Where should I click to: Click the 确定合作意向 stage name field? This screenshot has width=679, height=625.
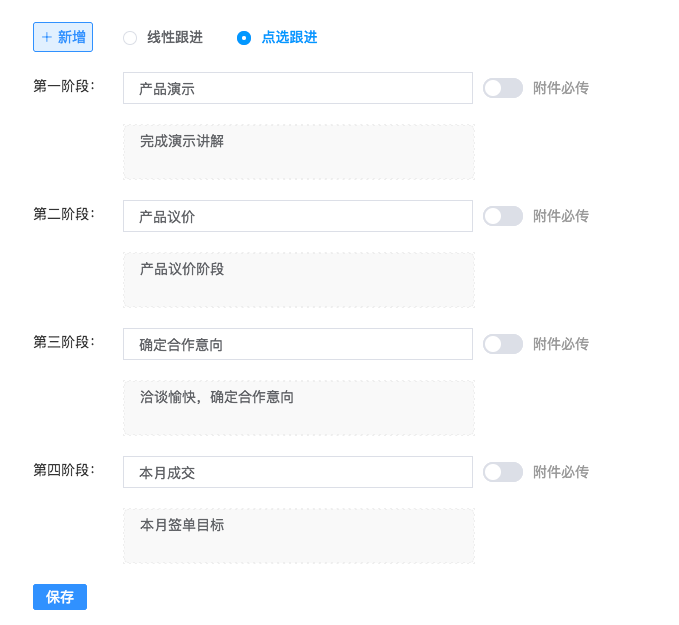pos(298,344)
